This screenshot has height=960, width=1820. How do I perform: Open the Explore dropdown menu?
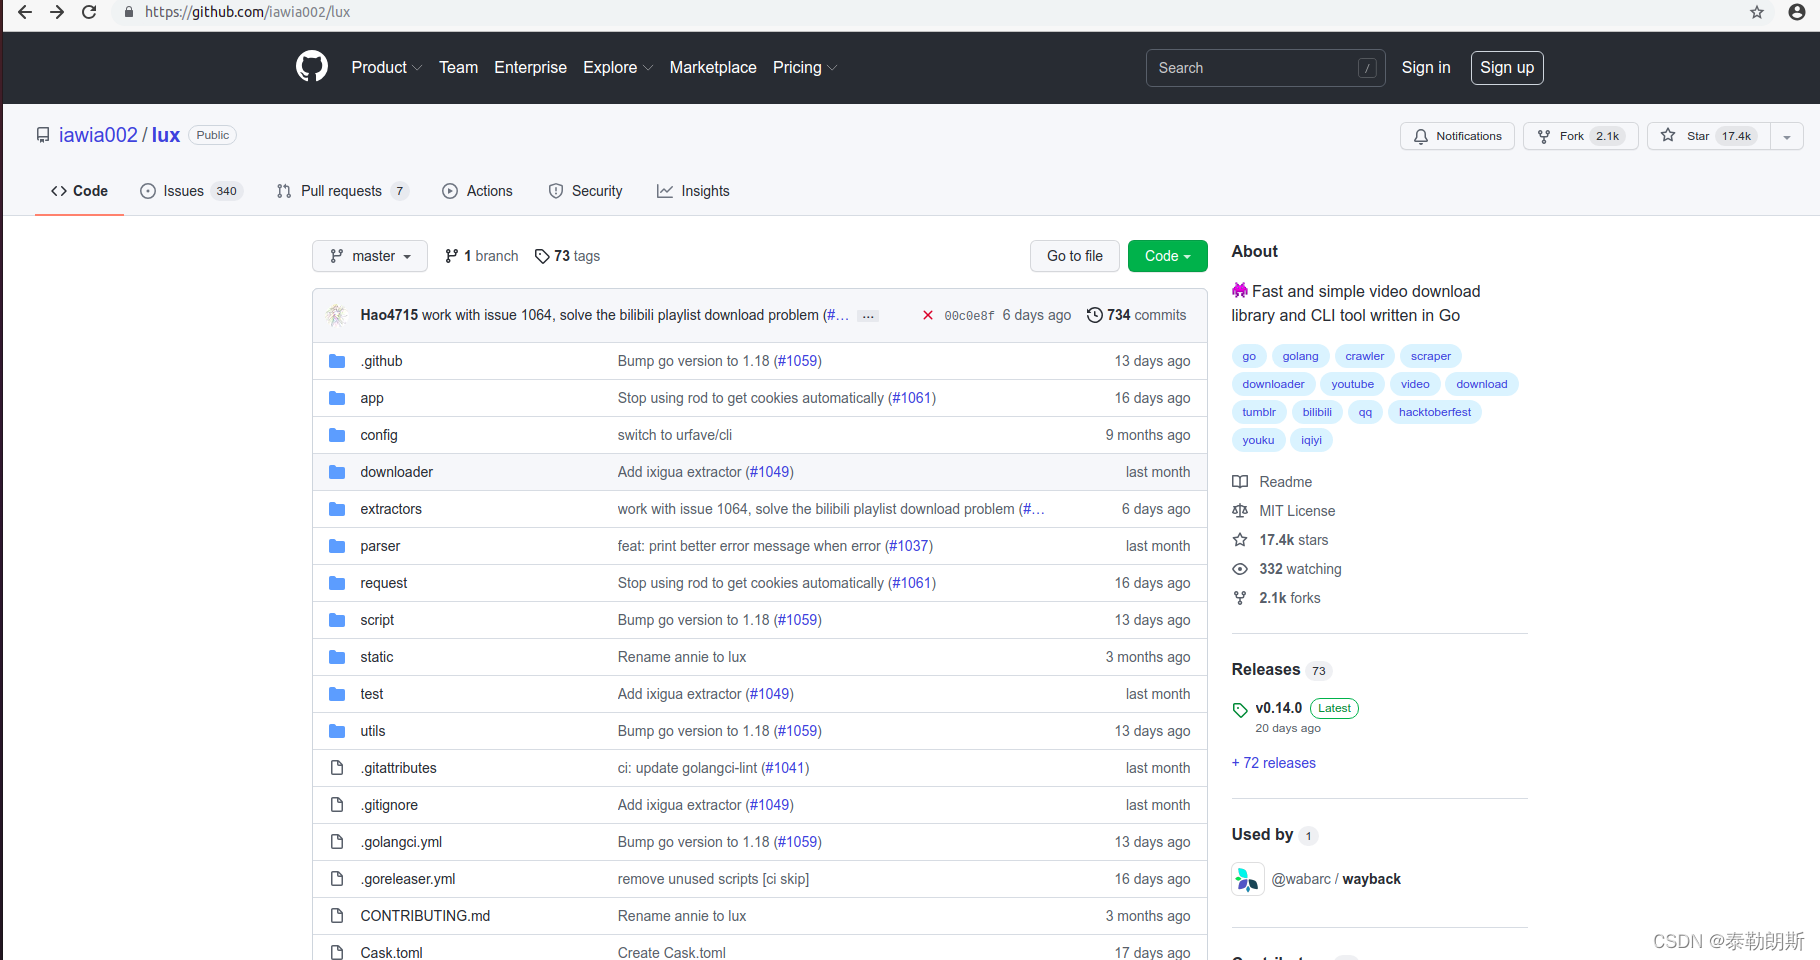(618, 67)
